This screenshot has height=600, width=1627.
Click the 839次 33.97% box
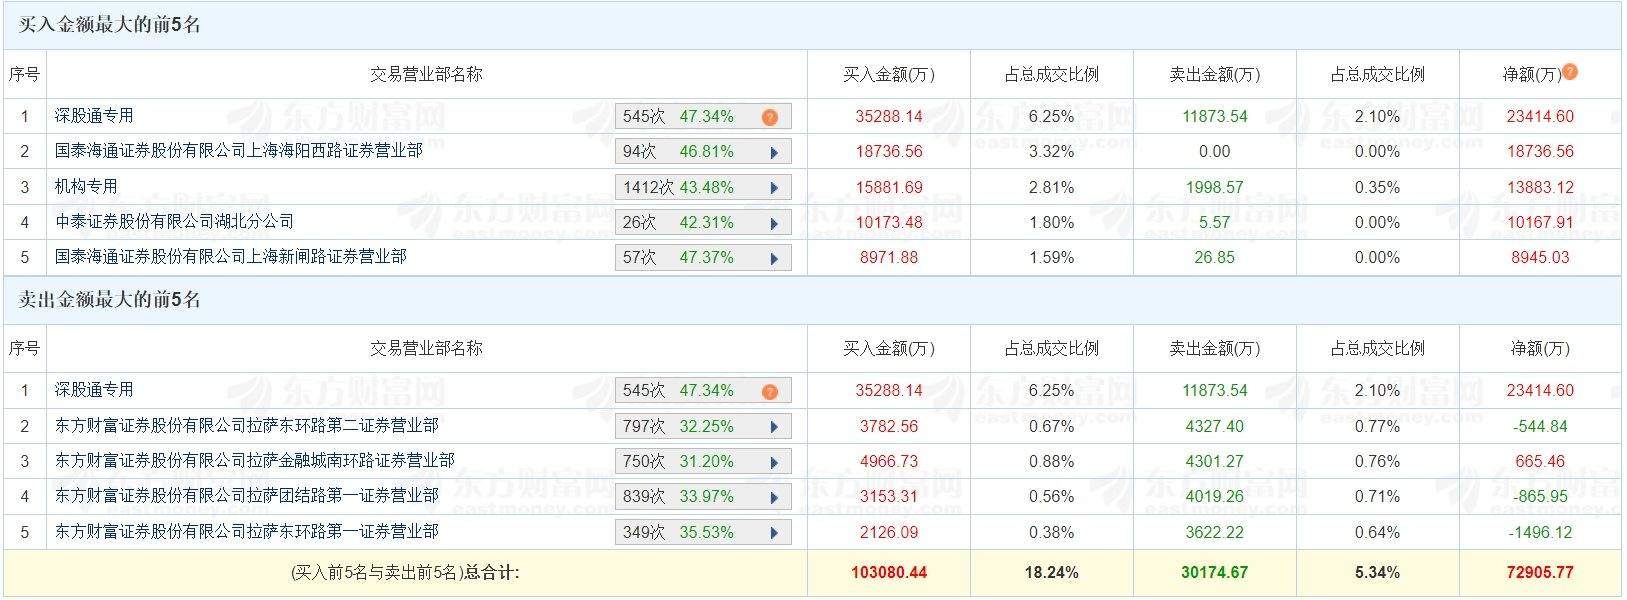pos(703,497)
